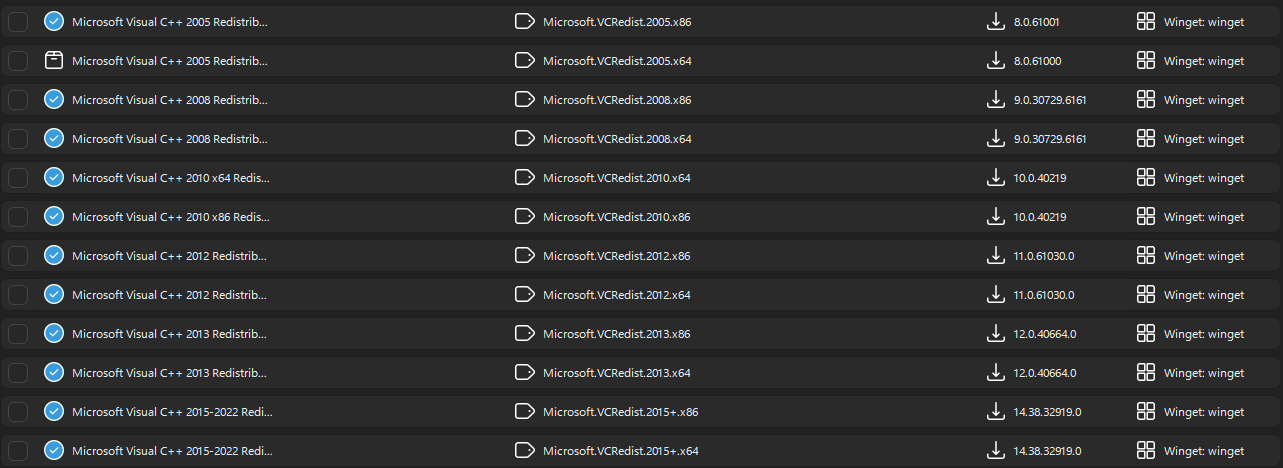Click the blue installed checkmark icon for VCRedist.2005.x86
The width and height of the screenshot is (1283, 468).
pyautogui.click(x=54, y=22)
